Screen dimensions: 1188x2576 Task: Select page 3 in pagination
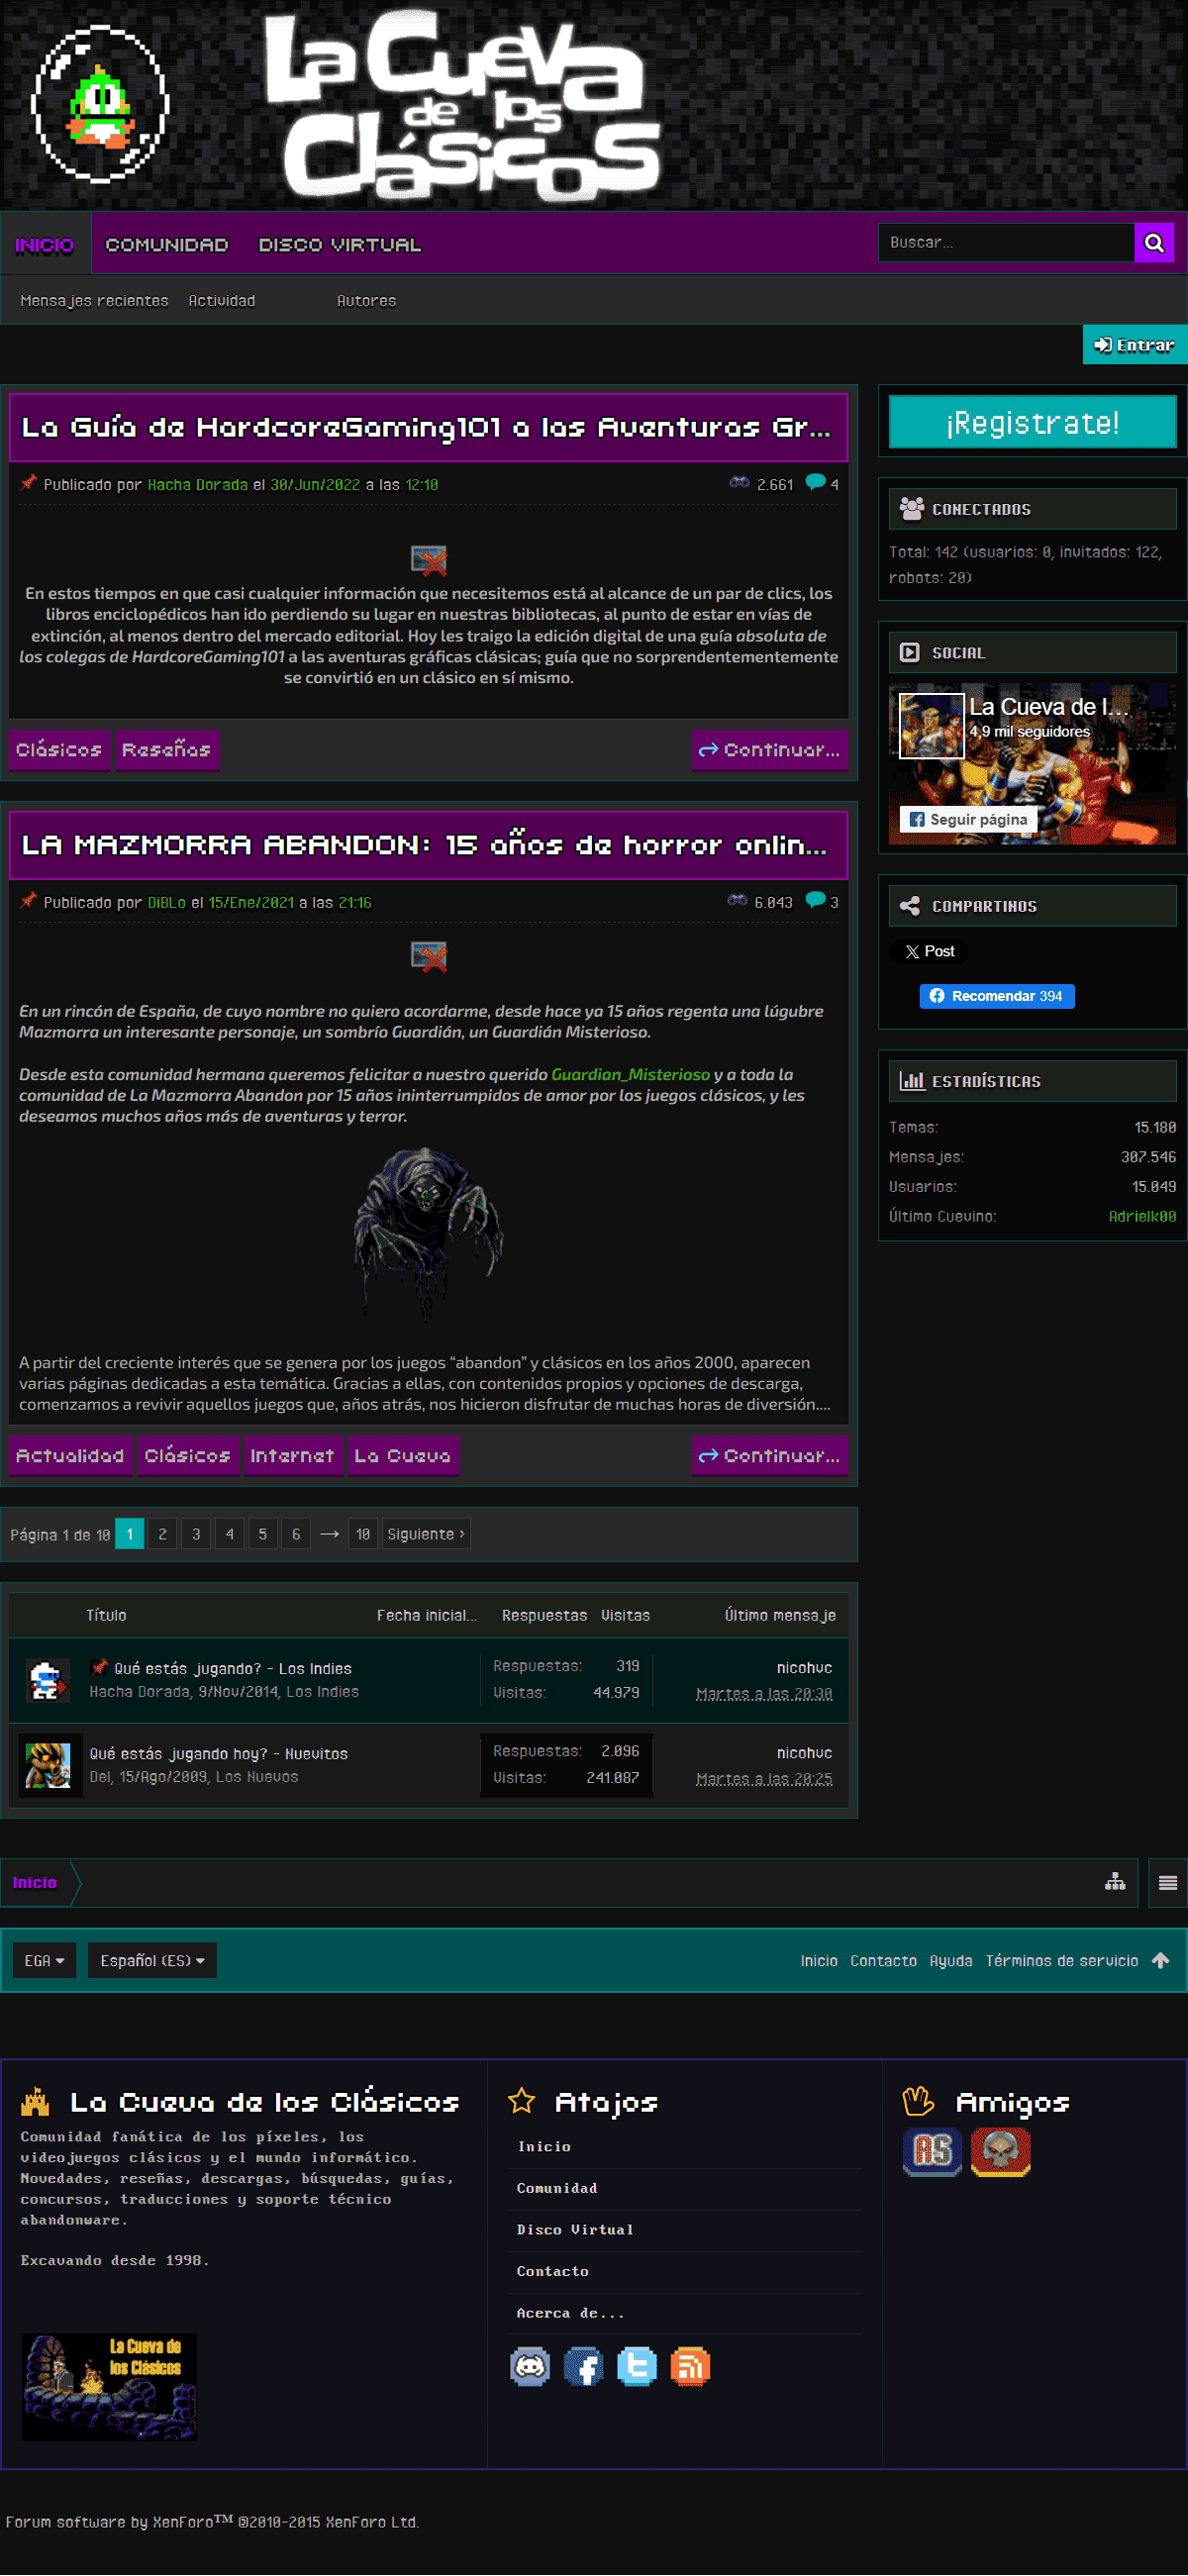196,1534
